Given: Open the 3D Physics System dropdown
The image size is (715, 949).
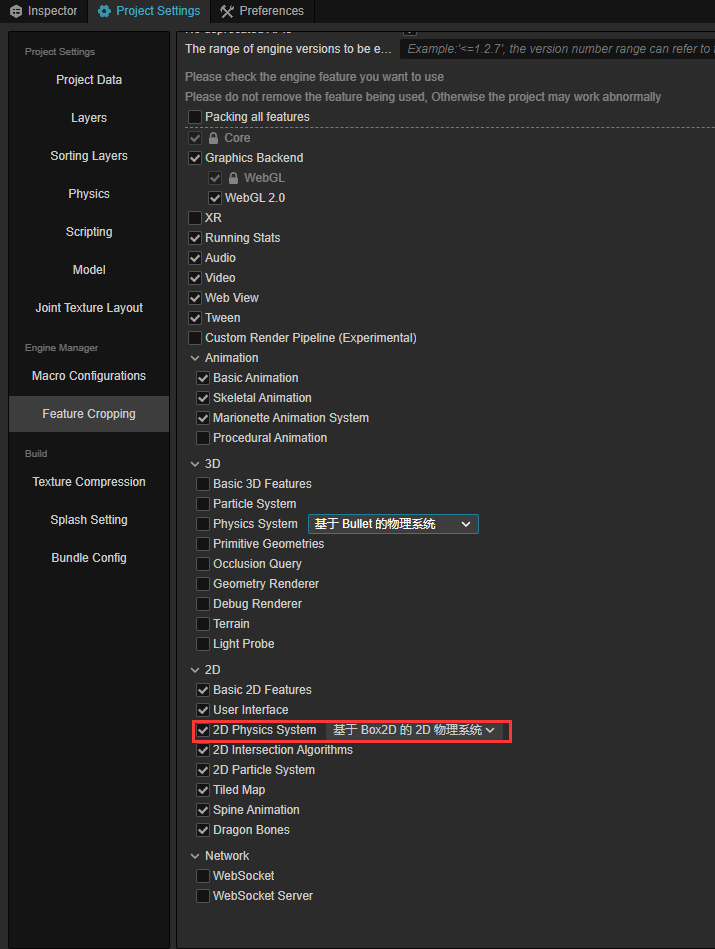Looking at the screenshot, I should click(392, 524).
